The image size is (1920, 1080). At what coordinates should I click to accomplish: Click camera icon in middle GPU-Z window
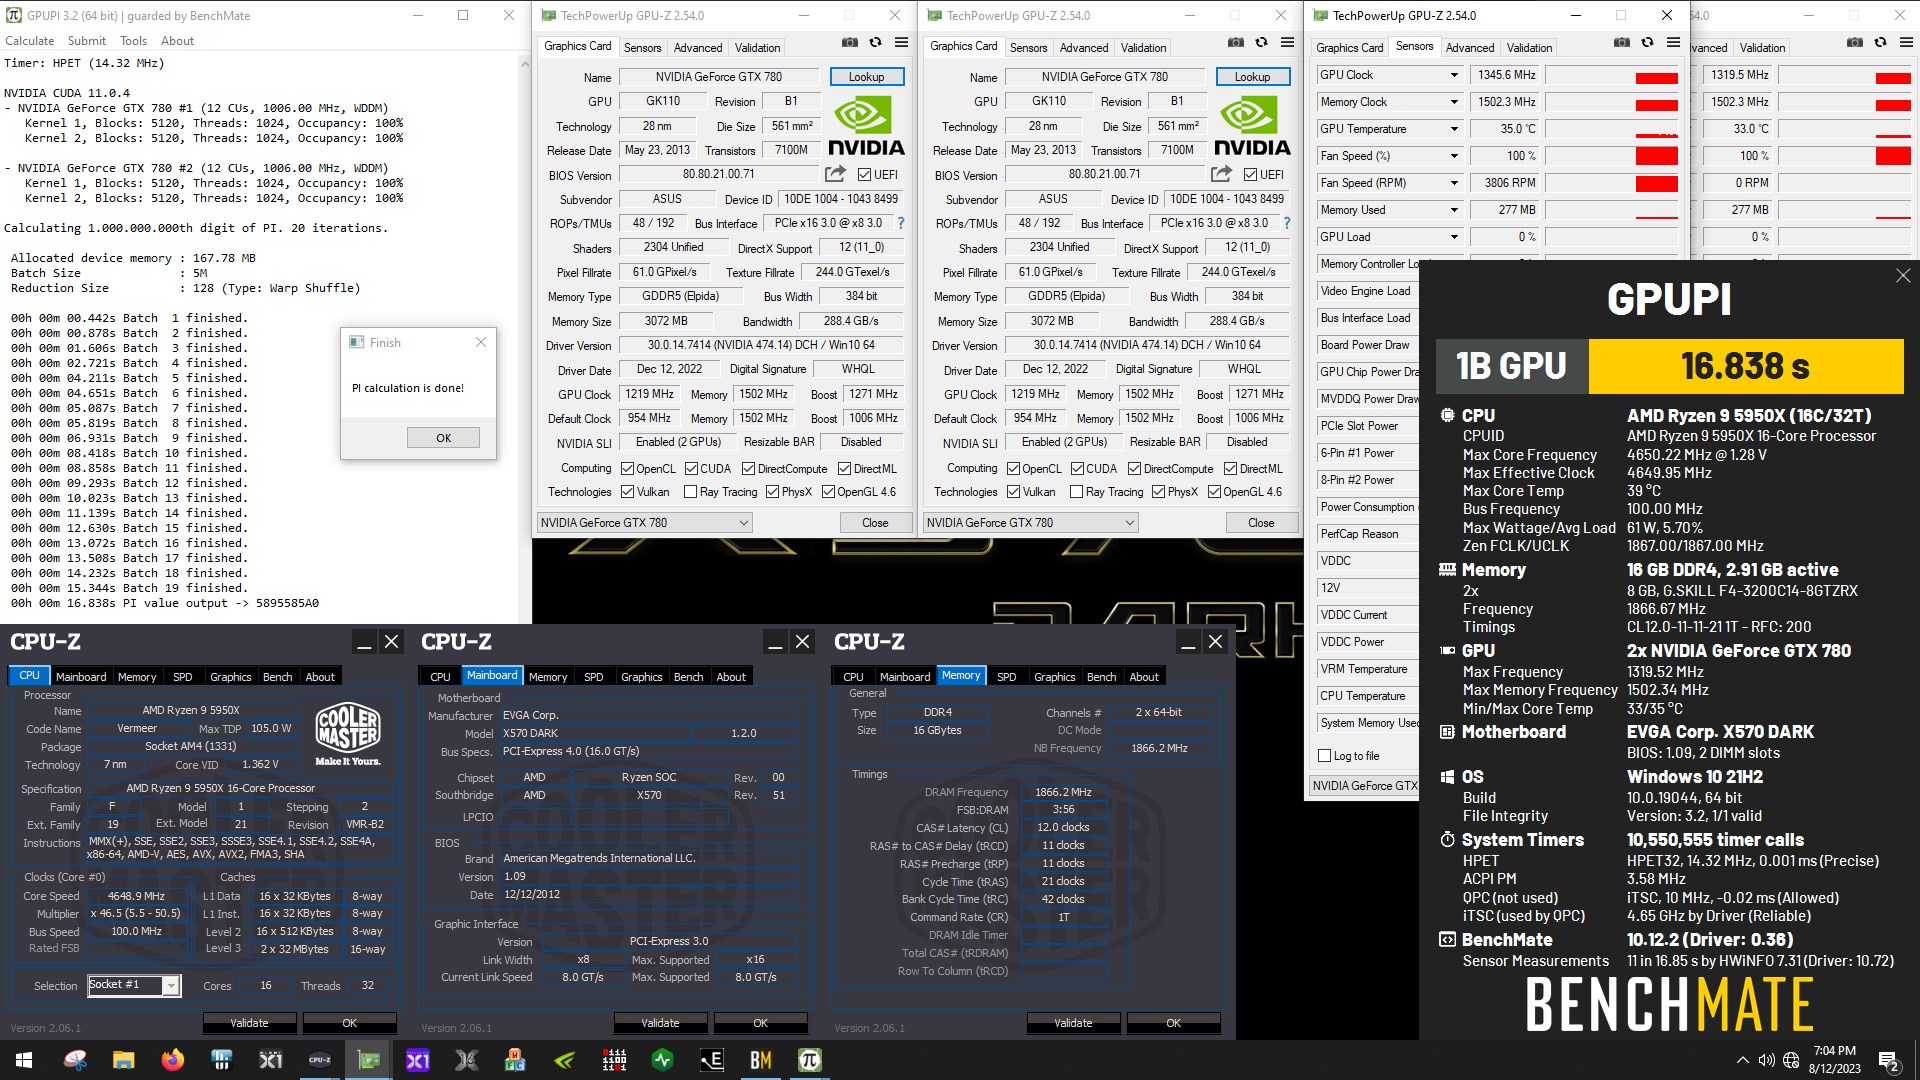pyautogui.click(x=1235, y=43)
